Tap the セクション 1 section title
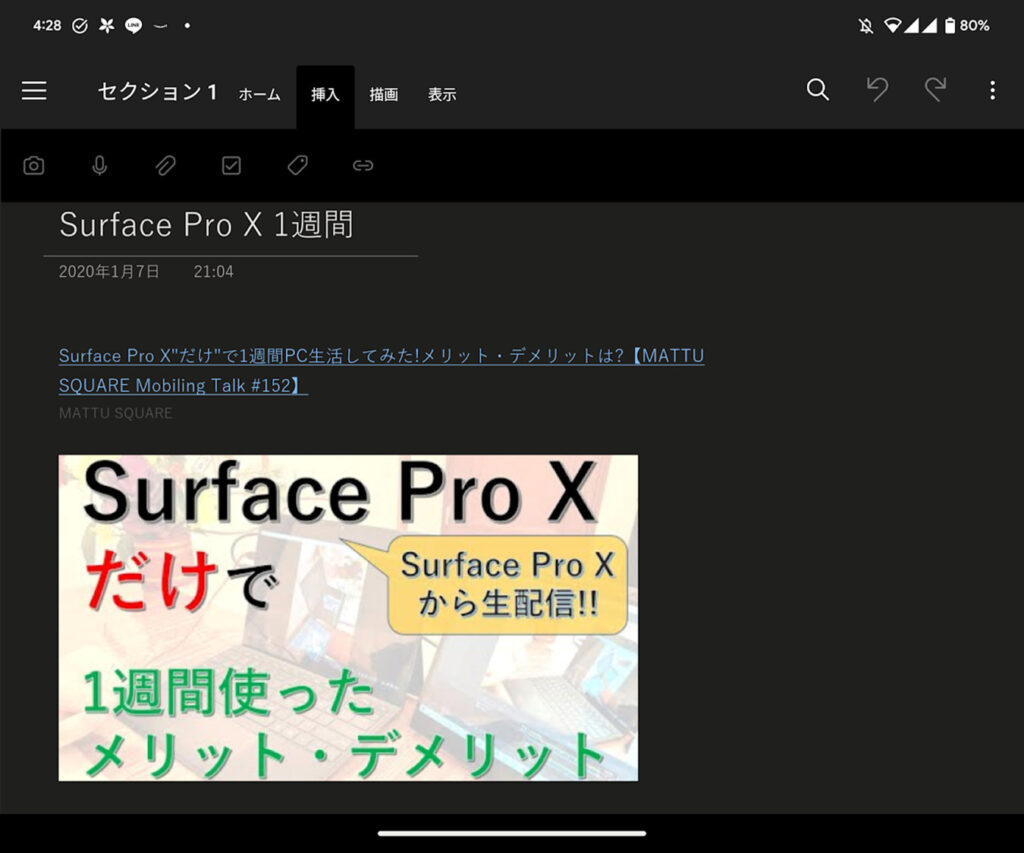Screen dimensions: 1024x853 (157, 91)
